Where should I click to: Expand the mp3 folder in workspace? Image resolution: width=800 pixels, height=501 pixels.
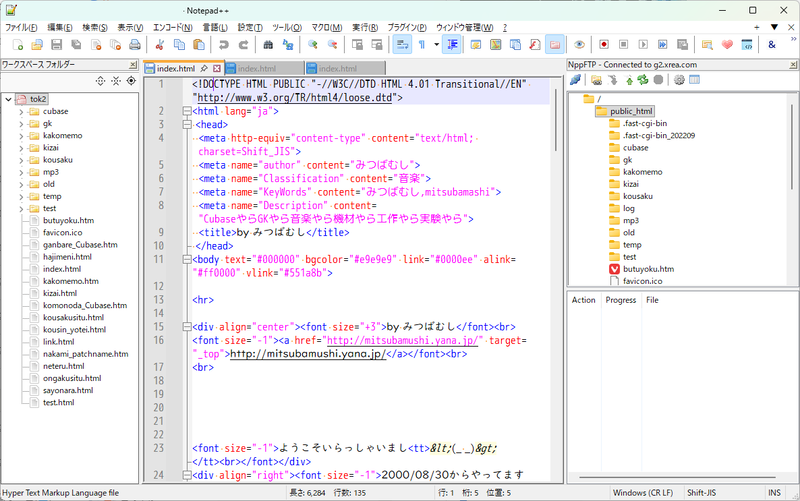click(x=21, y=172)
